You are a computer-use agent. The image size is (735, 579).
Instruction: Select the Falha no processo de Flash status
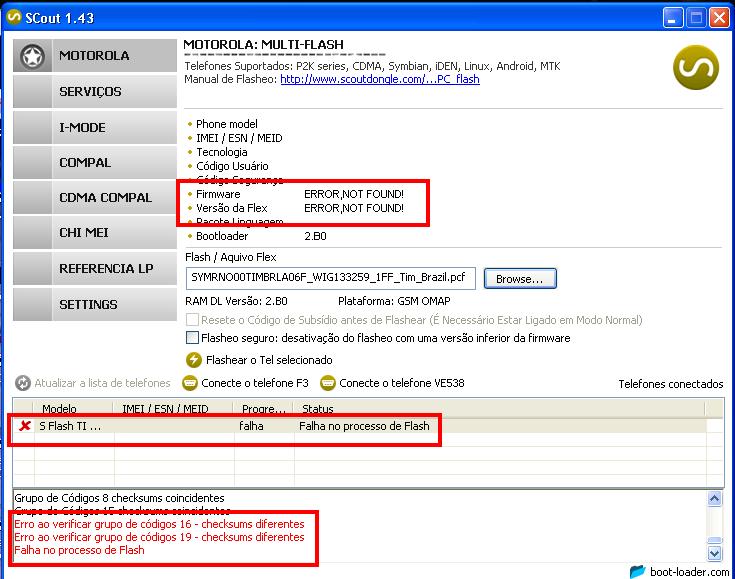[x=364, y=426]
